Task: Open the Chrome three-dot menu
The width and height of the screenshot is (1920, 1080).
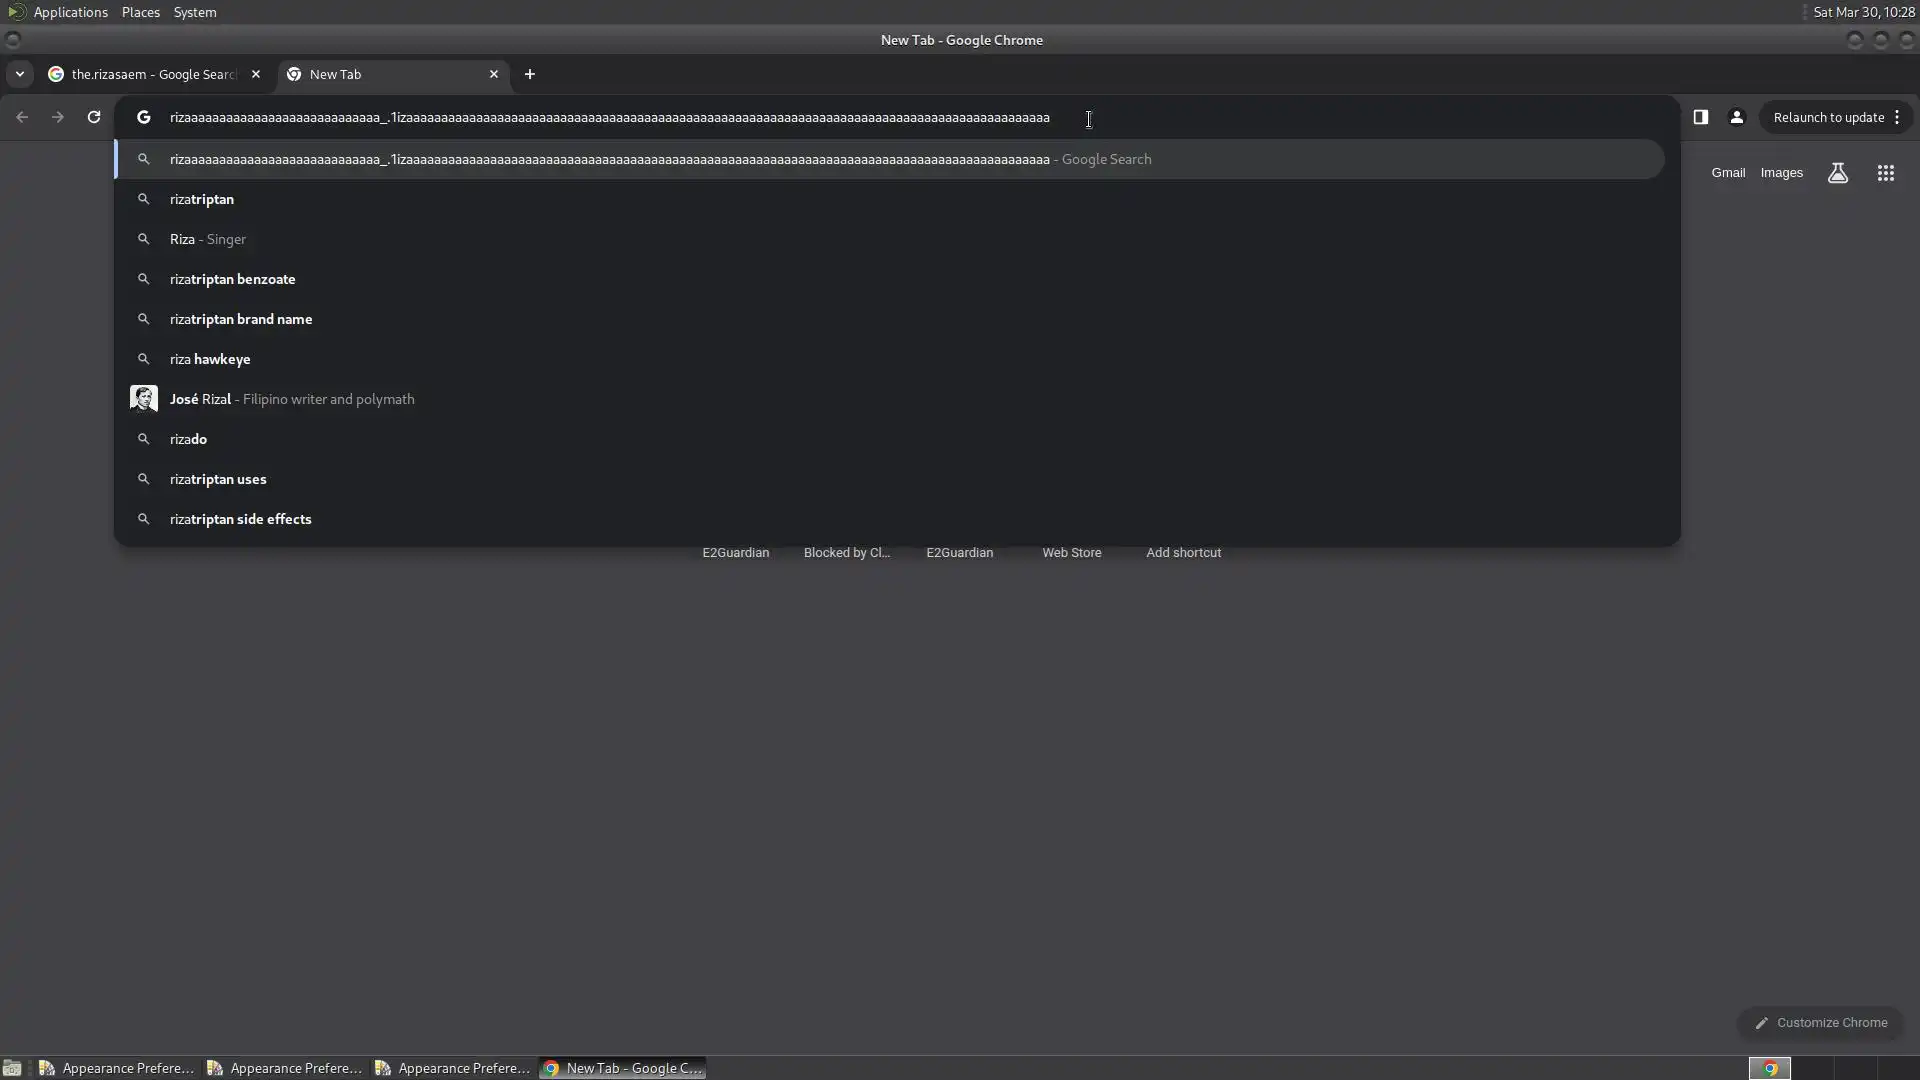Action: (x=1897, y=117)
